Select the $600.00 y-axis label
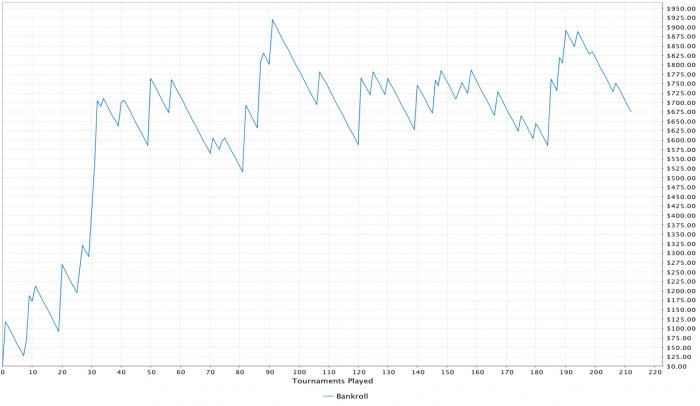The height and width of the screenshot is (406, 700). (x=681, y=140)
